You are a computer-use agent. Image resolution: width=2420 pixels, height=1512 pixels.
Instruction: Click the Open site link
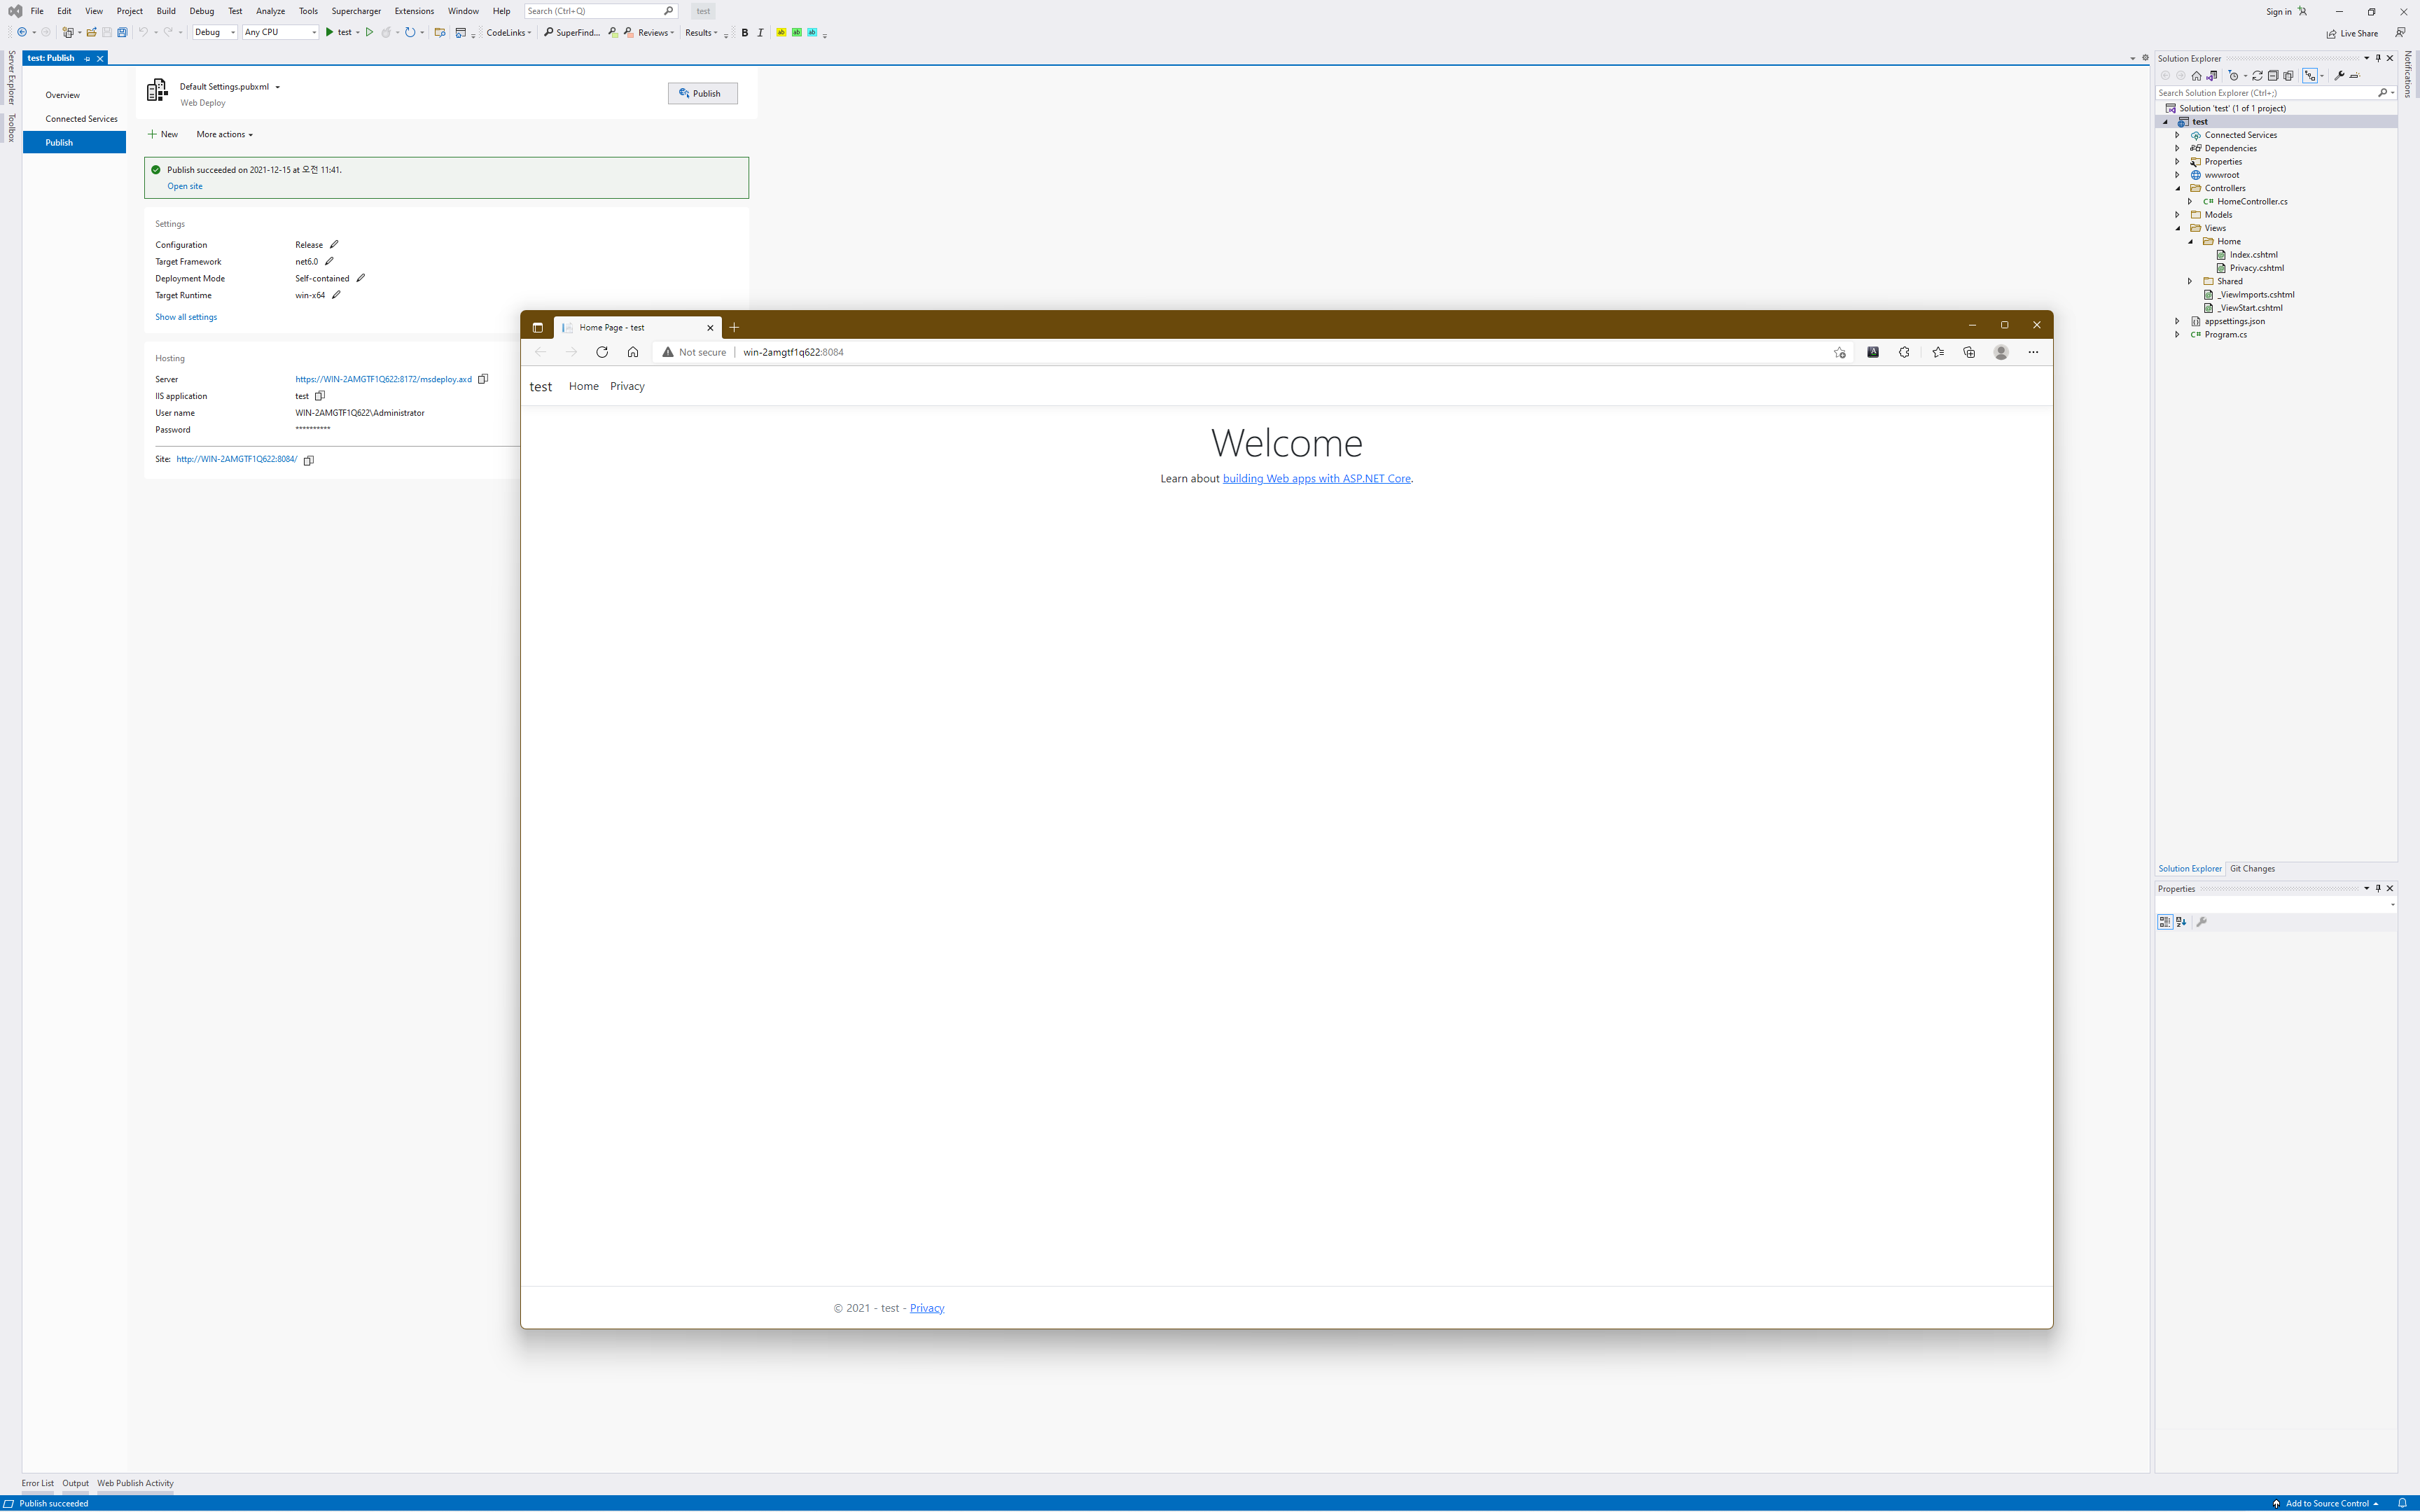click(185, 186)
